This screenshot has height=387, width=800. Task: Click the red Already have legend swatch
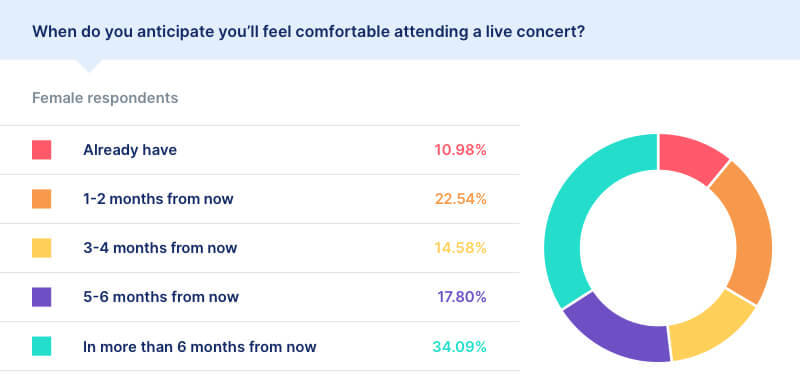point(41,150)
